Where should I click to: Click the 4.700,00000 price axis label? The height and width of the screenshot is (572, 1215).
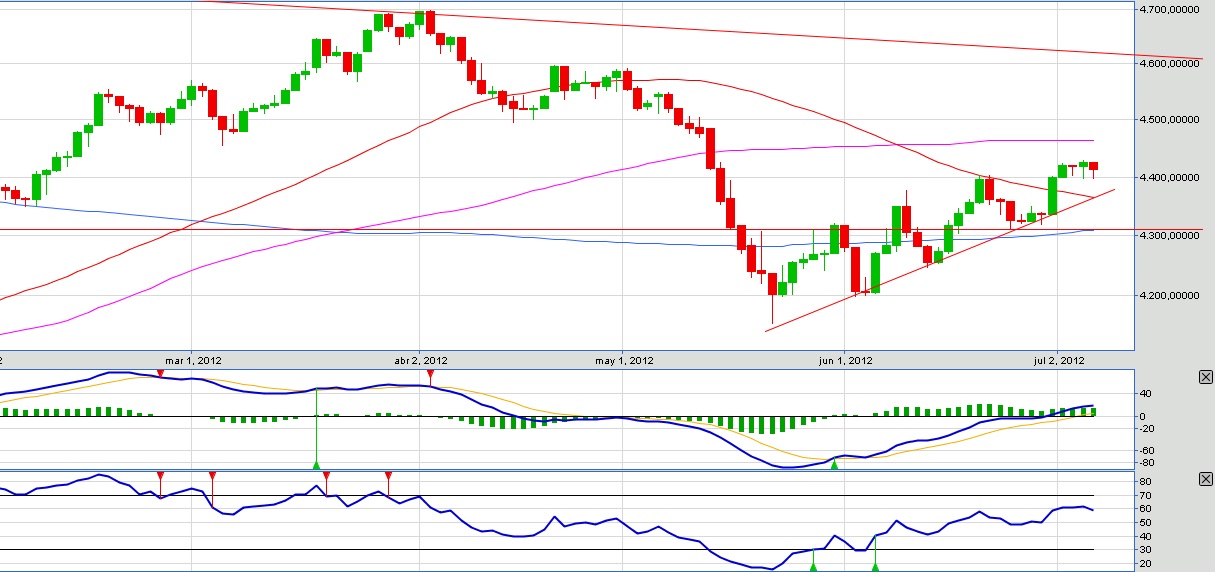[1168, 9]
